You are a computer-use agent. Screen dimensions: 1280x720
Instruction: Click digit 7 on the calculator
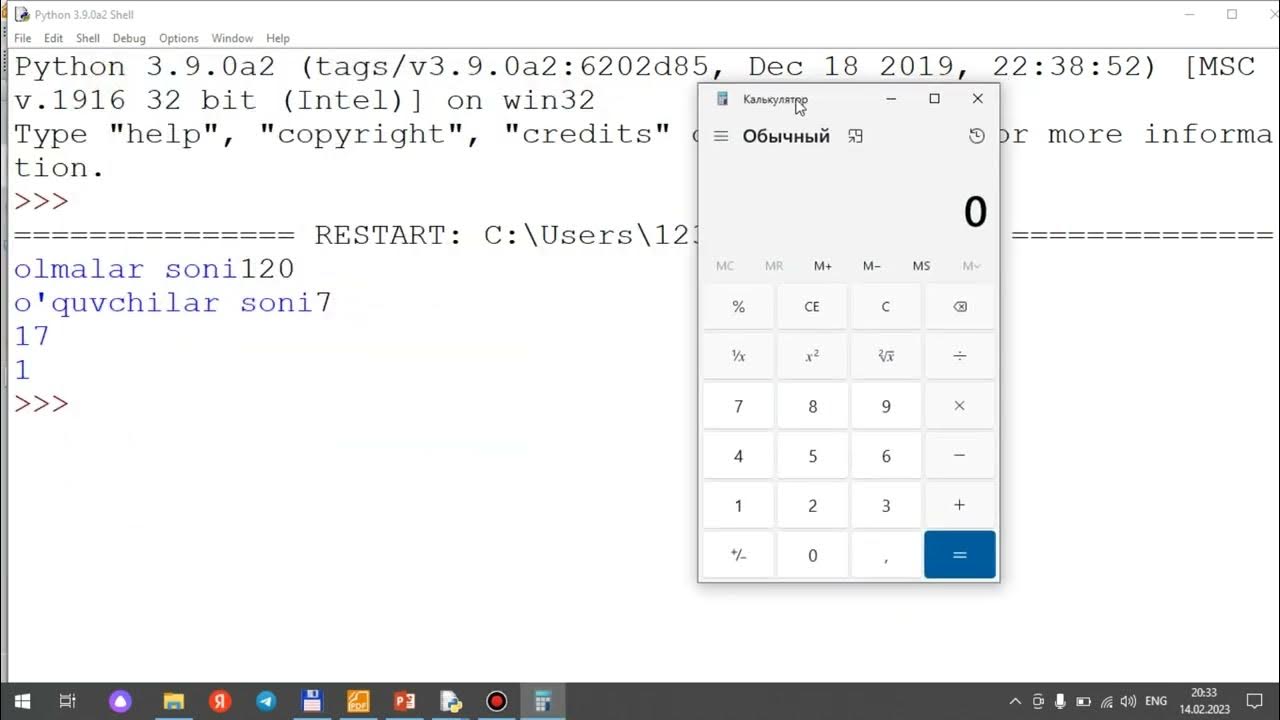click(x=738, y=406)
